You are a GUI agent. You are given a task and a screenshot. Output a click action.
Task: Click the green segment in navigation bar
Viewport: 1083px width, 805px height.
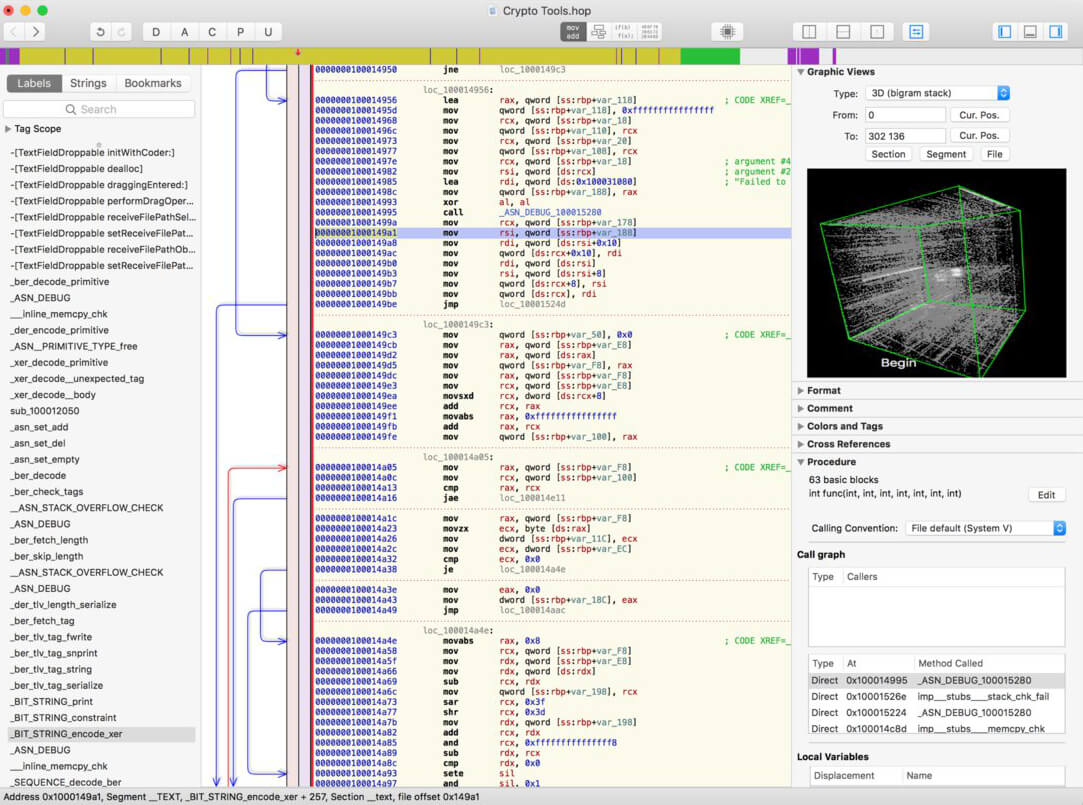pyautogui.click(x=709, y=57)
